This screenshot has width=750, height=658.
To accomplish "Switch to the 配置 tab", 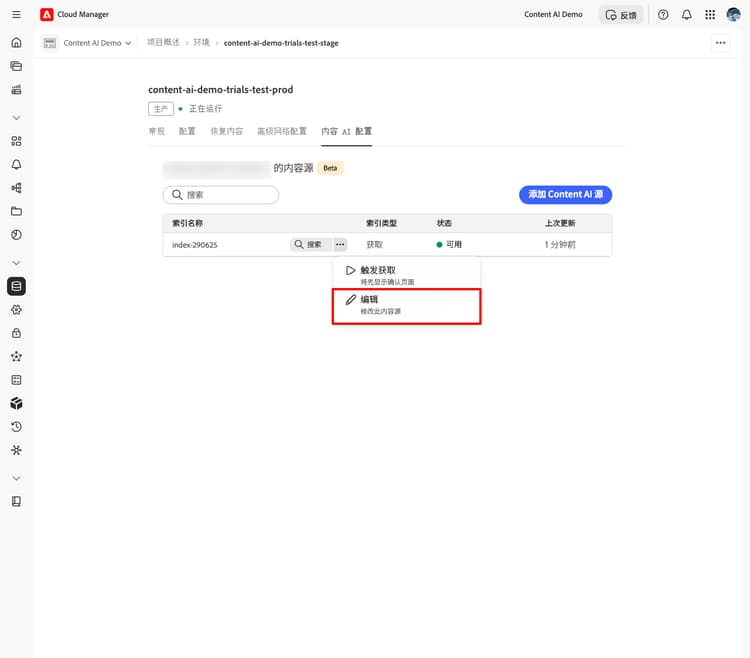I will tap(187, 132).
